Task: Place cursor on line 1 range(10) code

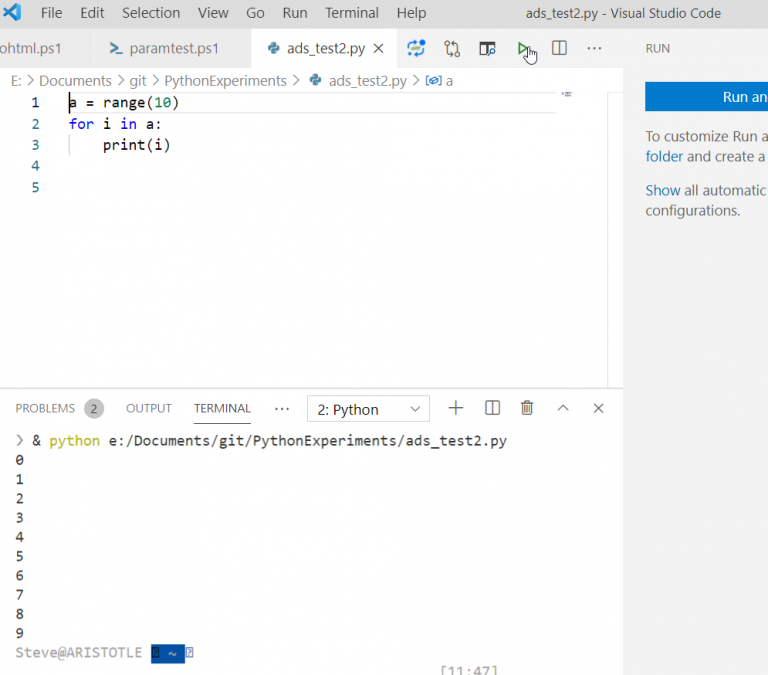Action: [x=141, y=102]
